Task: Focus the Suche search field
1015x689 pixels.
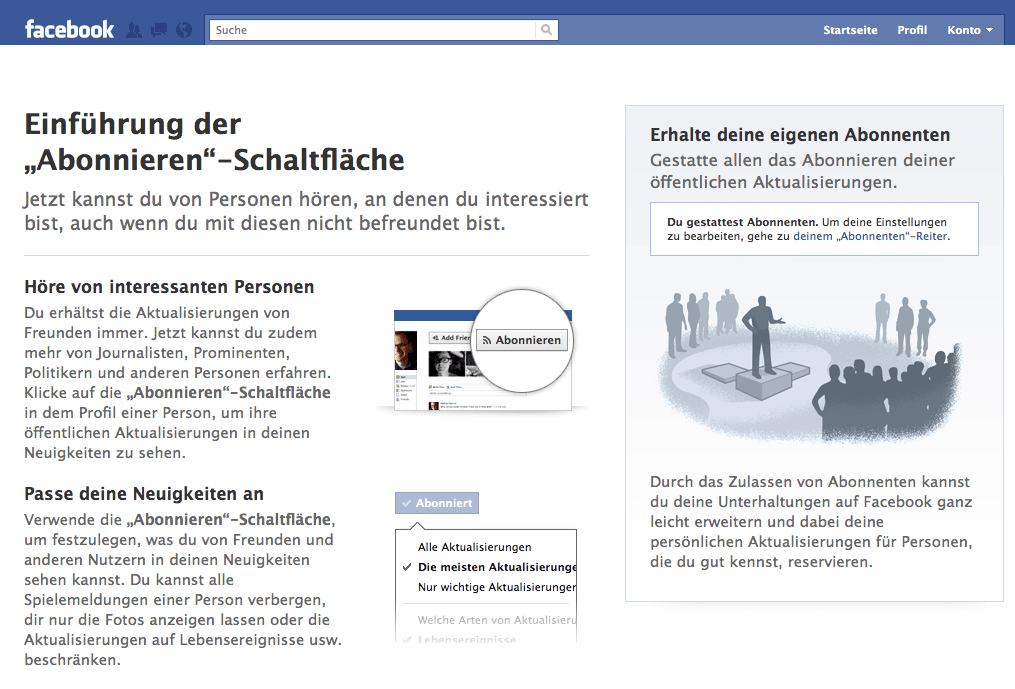Action: (373, 30)
